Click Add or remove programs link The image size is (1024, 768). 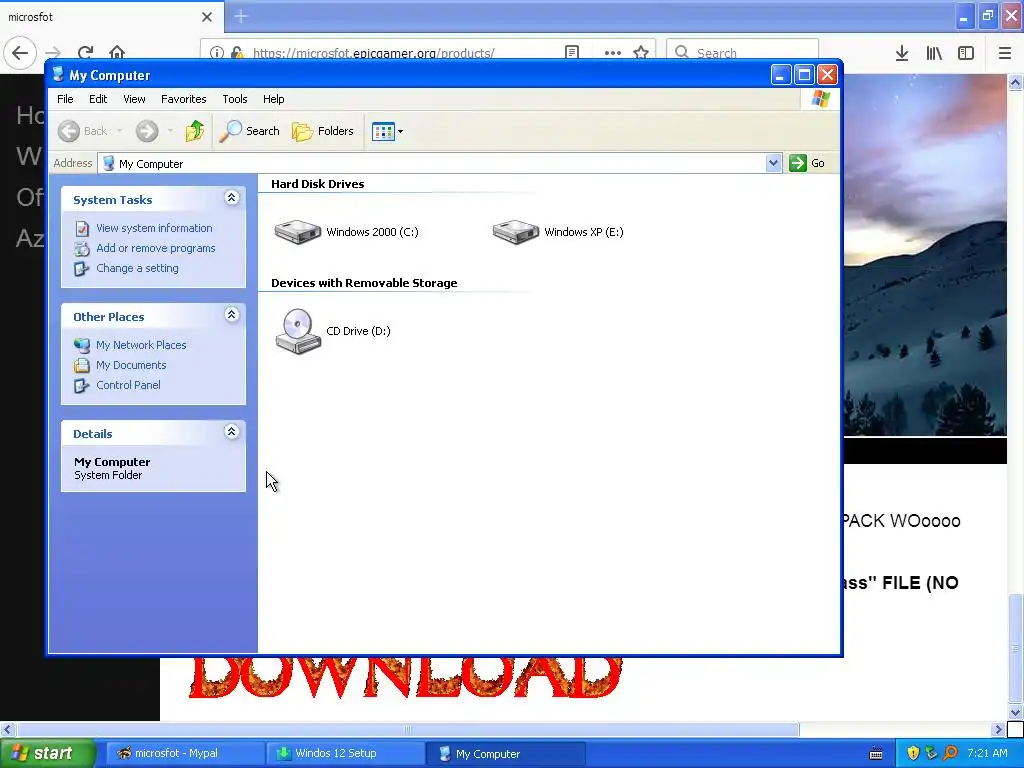coord(155,248)
